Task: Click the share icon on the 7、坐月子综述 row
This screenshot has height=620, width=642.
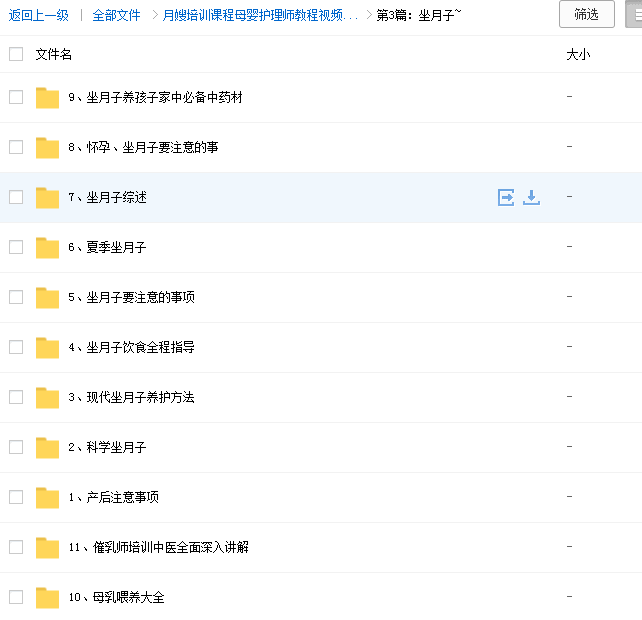Action: (506, 197)
